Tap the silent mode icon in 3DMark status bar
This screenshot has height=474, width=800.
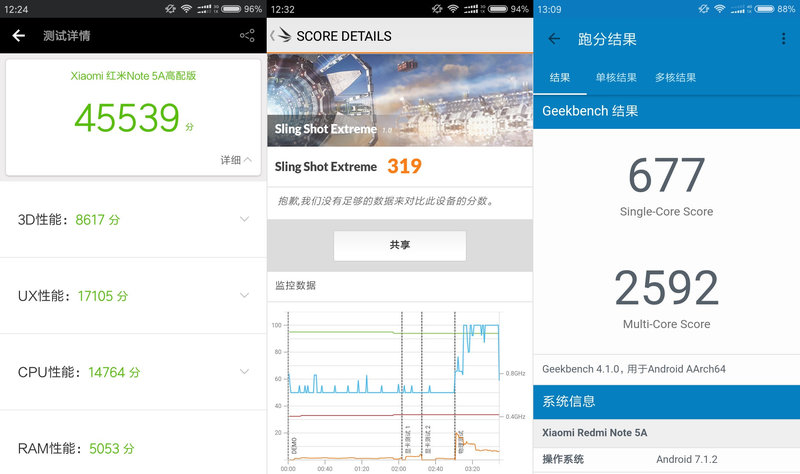437,9
